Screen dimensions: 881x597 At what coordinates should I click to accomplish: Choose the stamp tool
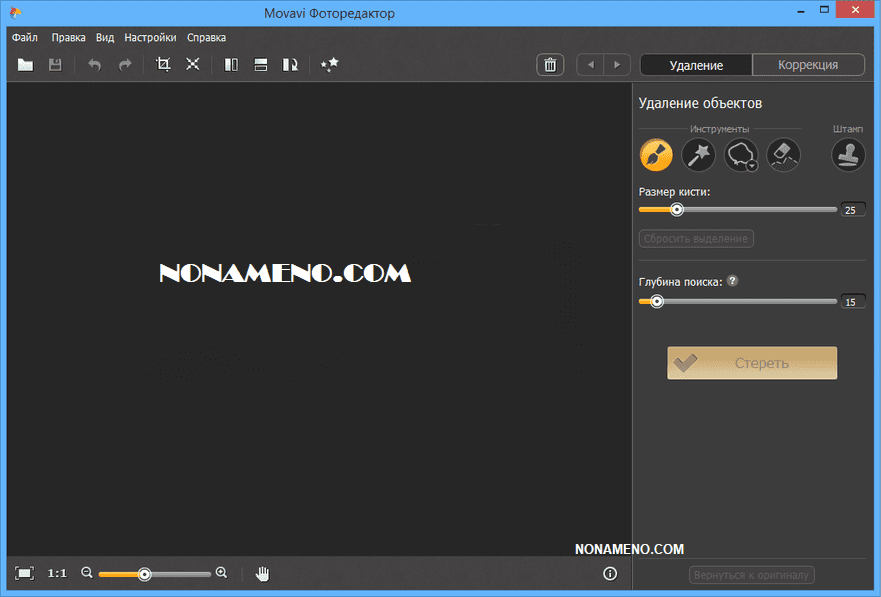pos(849,154)
